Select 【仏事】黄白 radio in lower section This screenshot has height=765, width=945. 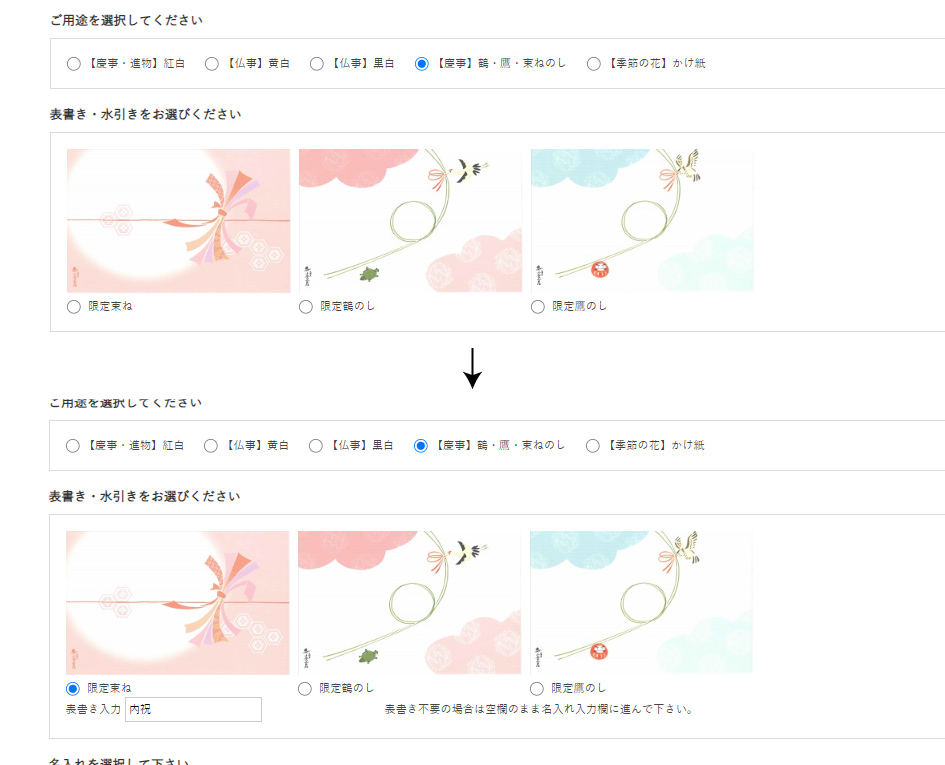(x=210, y=446)
